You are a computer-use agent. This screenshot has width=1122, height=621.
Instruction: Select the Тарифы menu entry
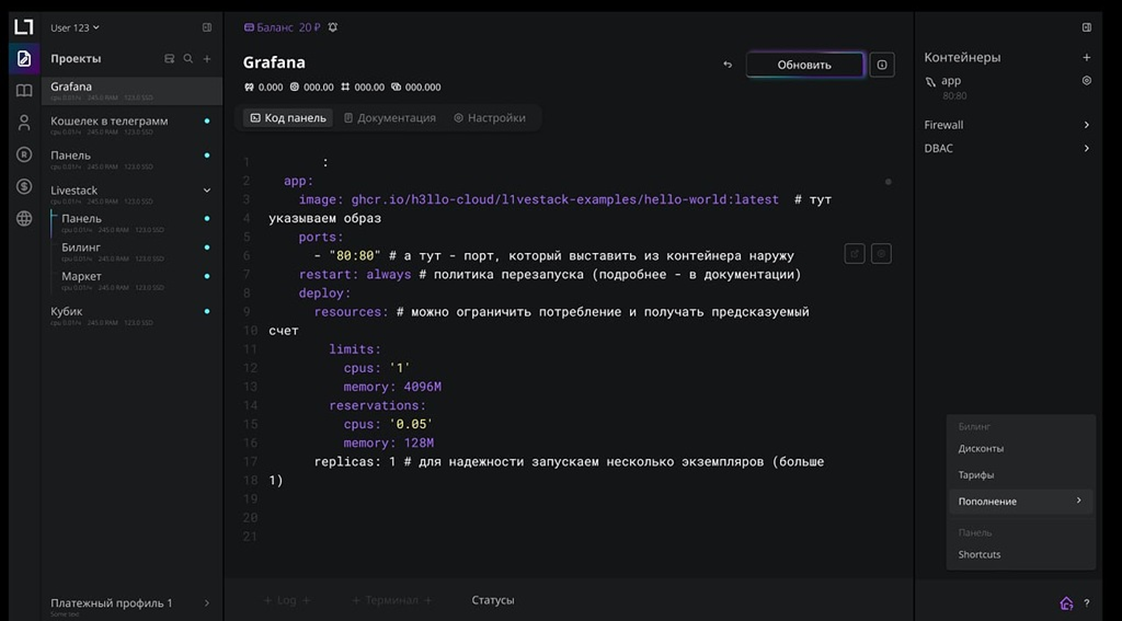coord(977,474)
